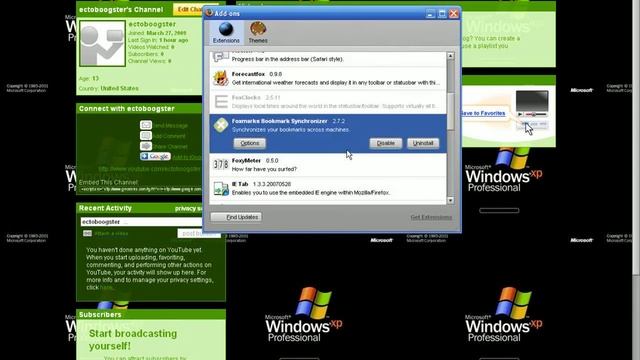This screenshot has height=360, width=640.
Task: Open the Send Message link
Action: click(170, 126)
